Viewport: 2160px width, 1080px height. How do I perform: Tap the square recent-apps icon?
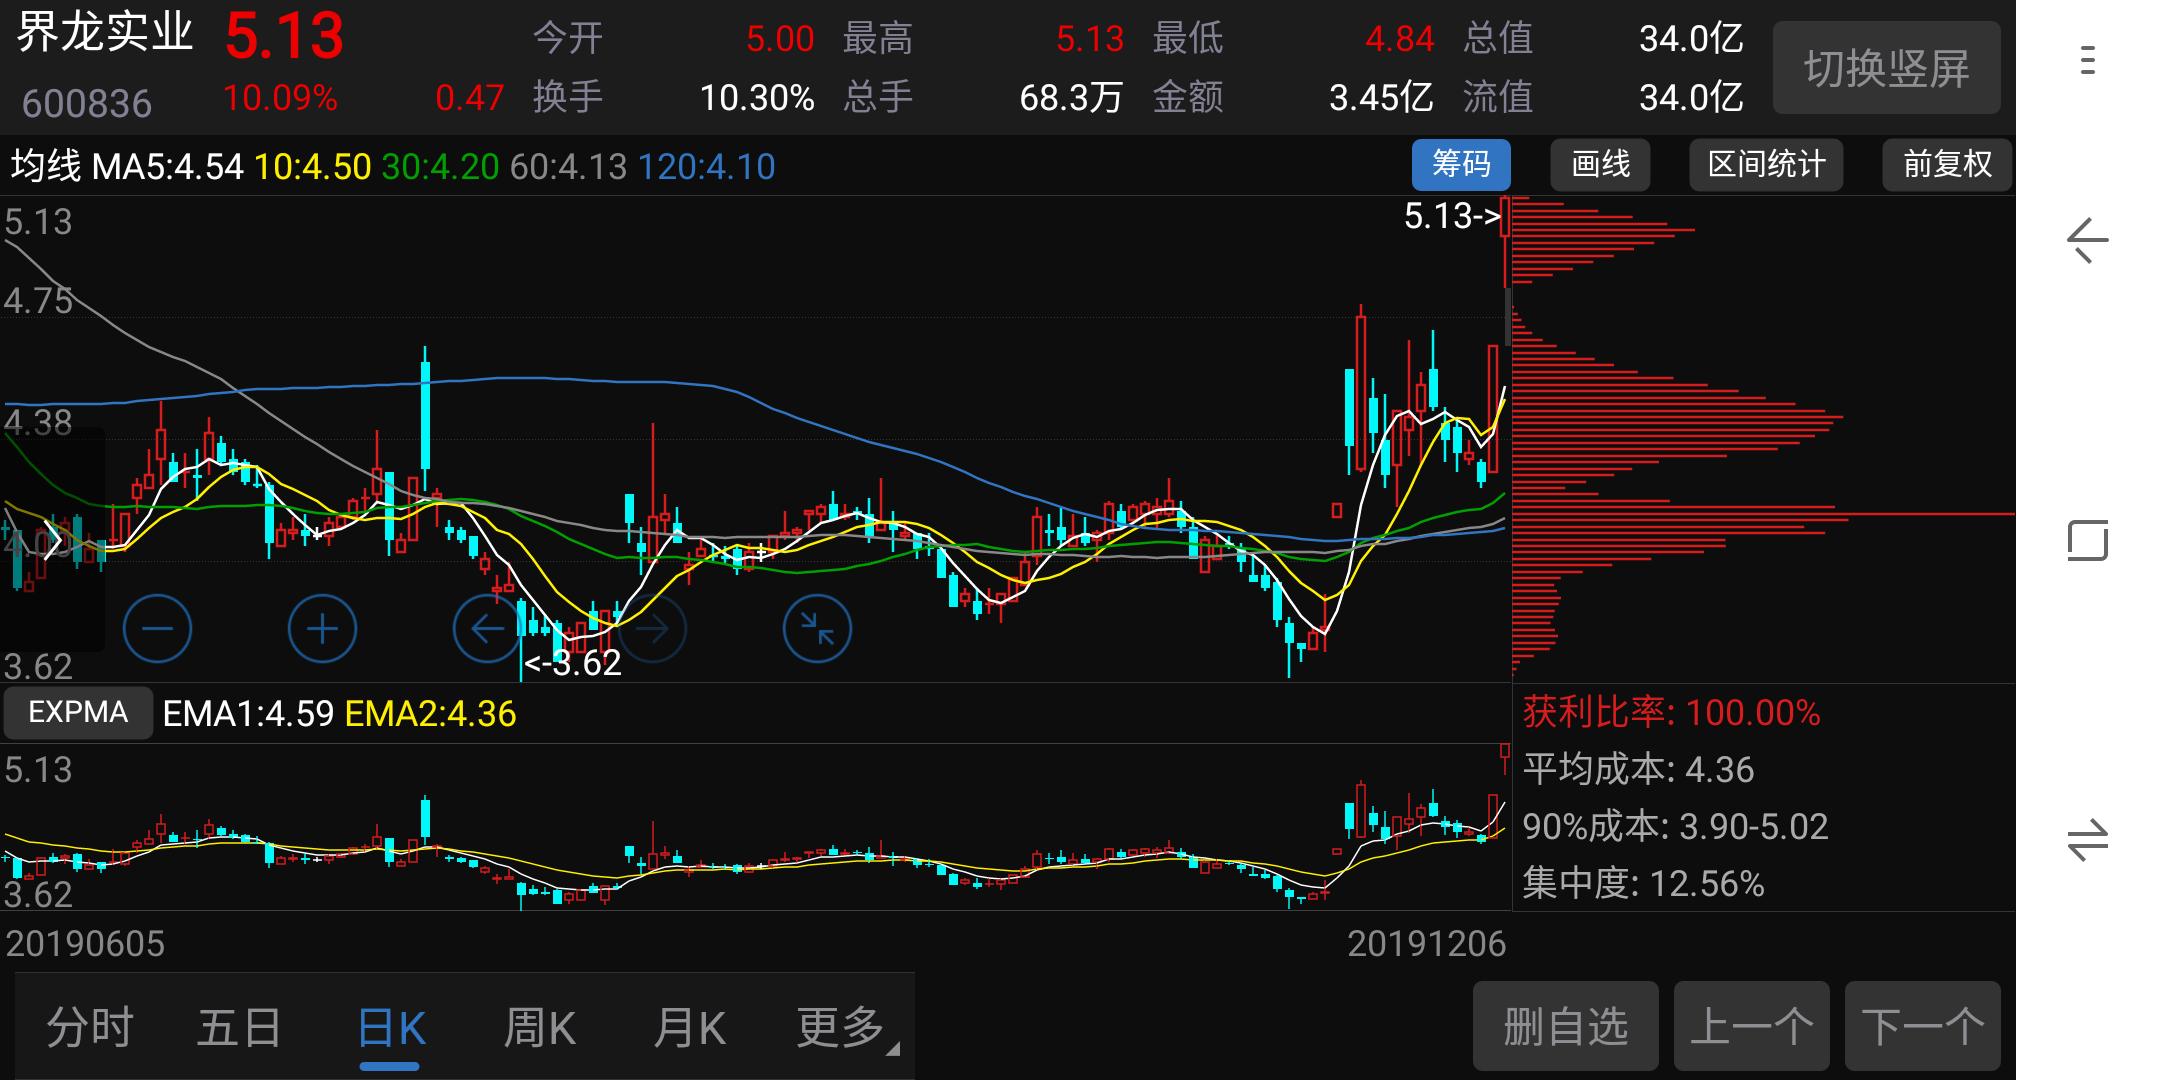(x=2087, y=540)
